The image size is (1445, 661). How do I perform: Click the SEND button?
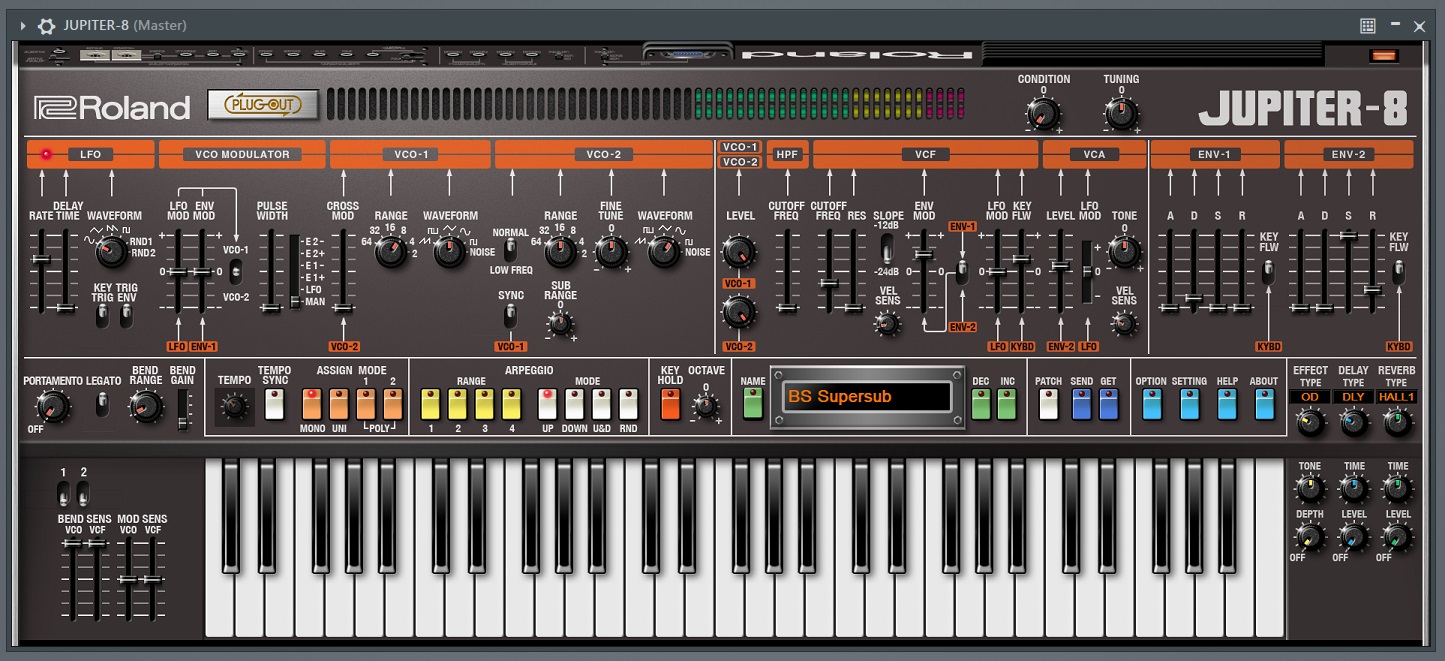click(x=1082, y=404)
